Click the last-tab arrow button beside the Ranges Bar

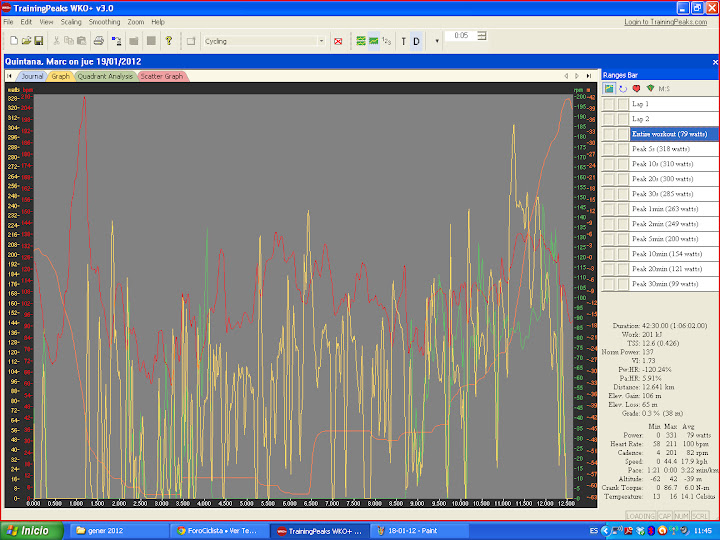(x=589, y=76)
